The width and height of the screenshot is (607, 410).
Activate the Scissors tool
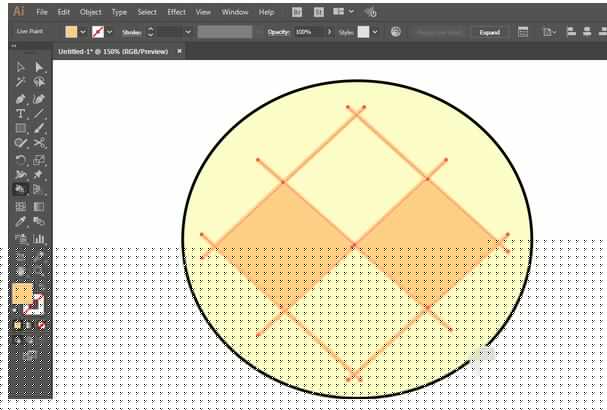(x=39, y=144)
